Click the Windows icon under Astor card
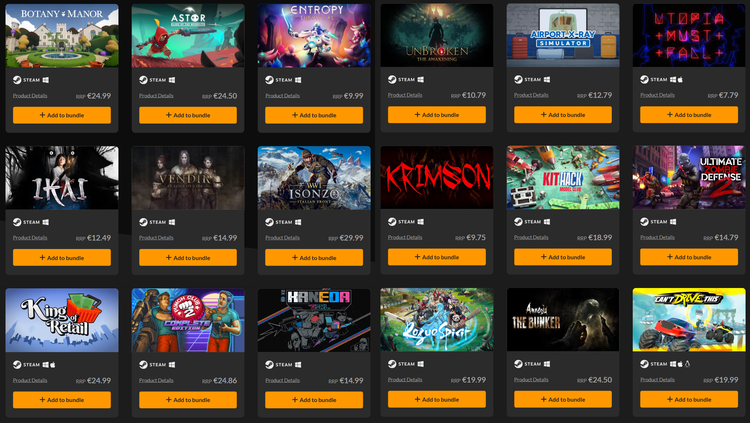The width and height of the screenshot is (750, 423). [x=172, y=80]
